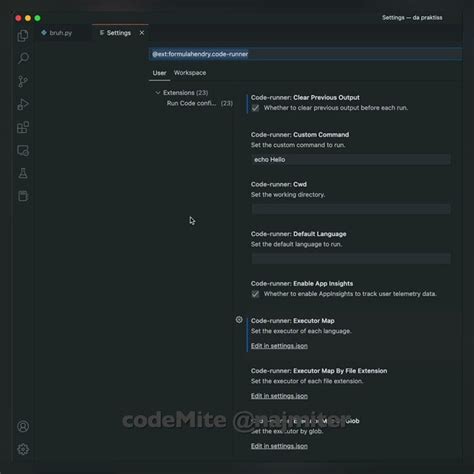The image size is (474, 474).
Task: Select Run Code confi... tree entry
Action: coord(200,103)
